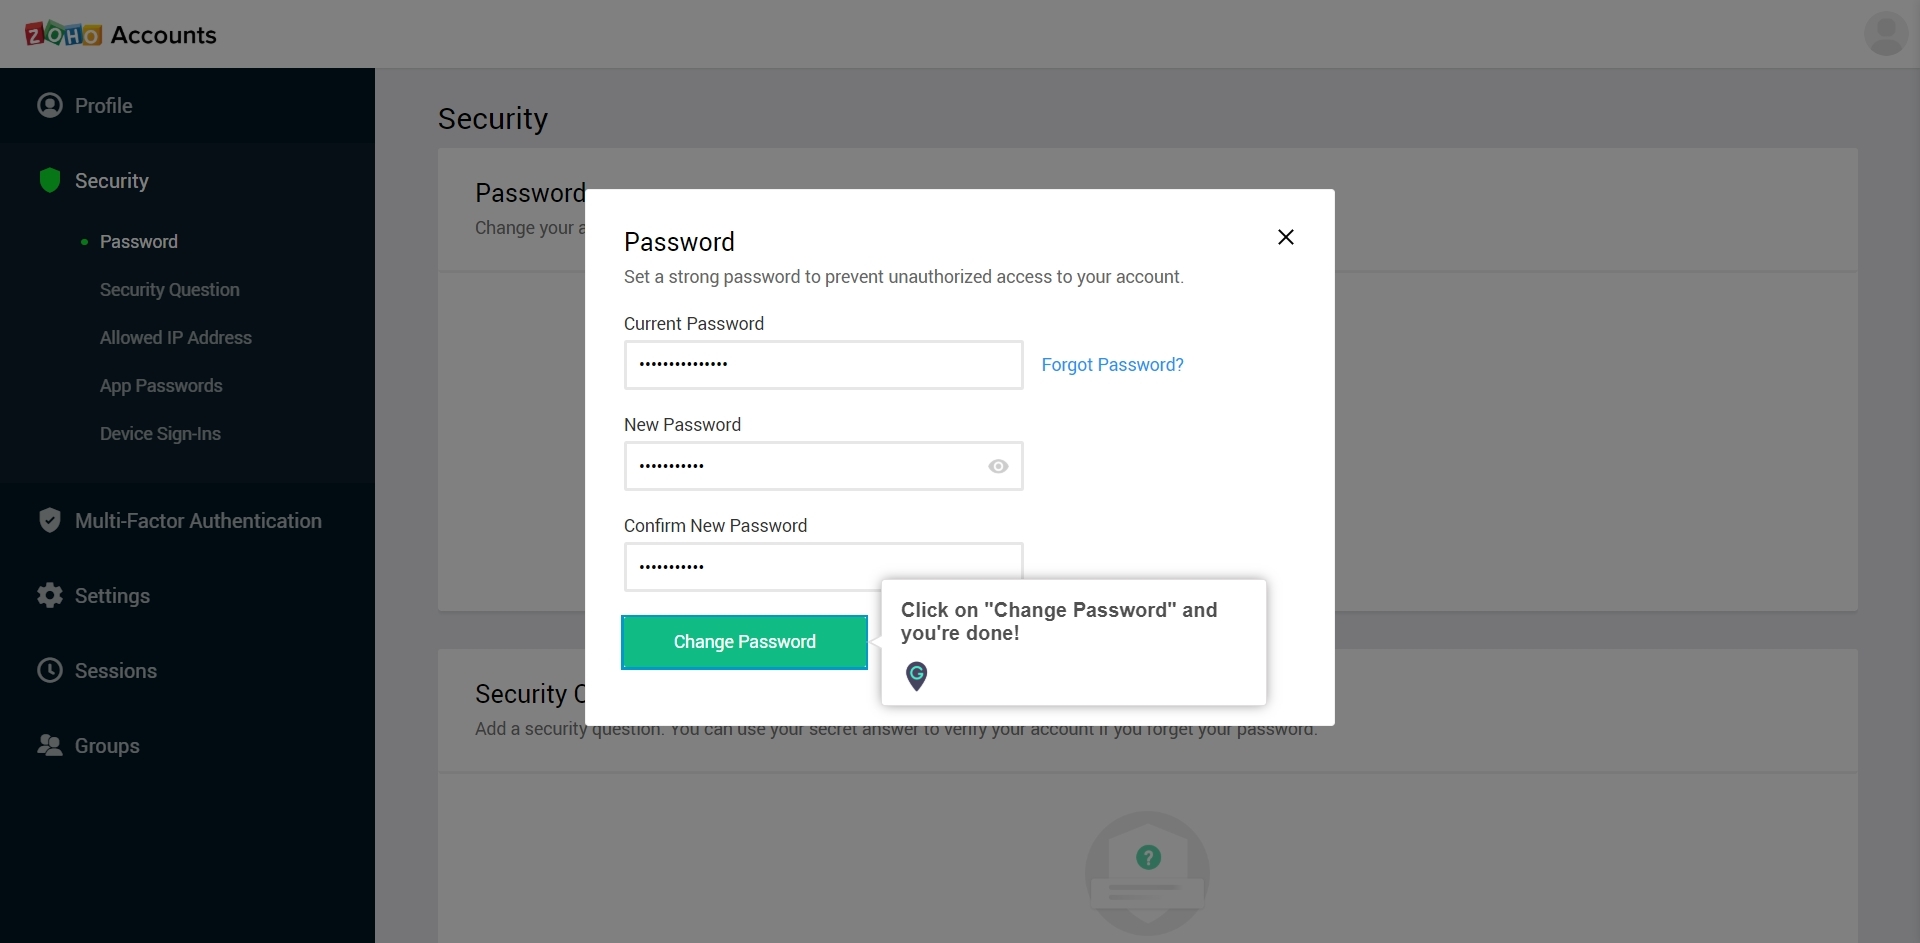Click the Sessions clock icon

tap(50, 670)
